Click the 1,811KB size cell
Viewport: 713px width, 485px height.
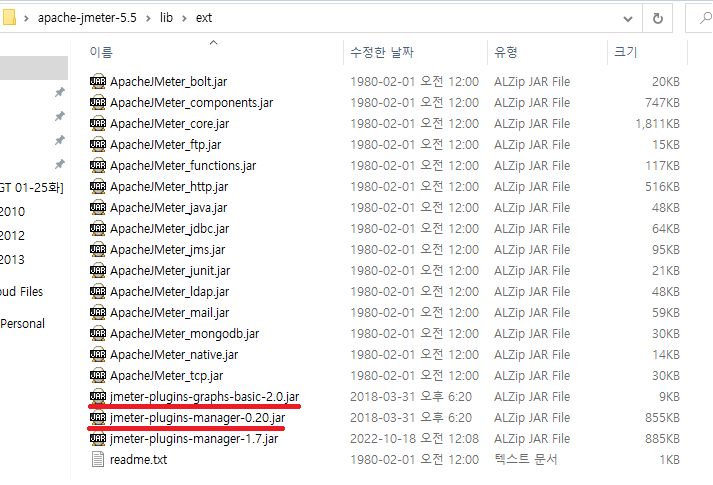[x=657, y=124]
